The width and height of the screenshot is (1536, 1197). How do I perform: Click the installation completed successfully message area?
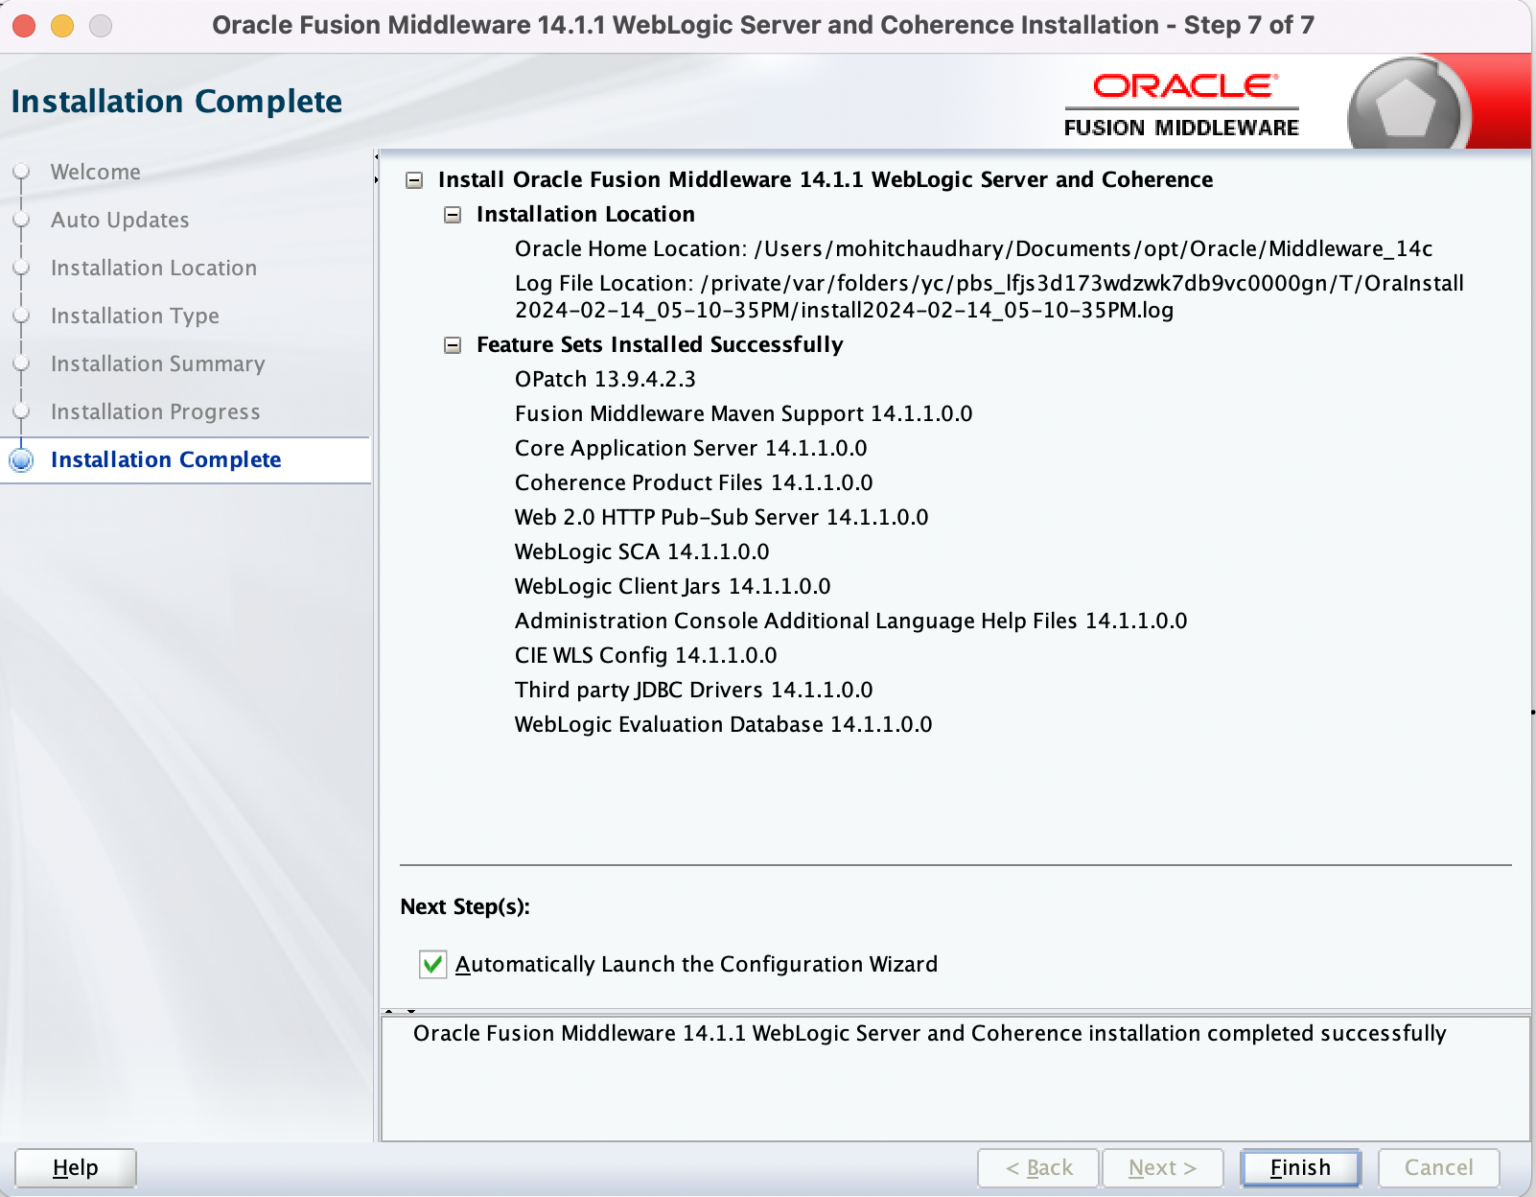pyautogui.click(x=930, y=1034)
